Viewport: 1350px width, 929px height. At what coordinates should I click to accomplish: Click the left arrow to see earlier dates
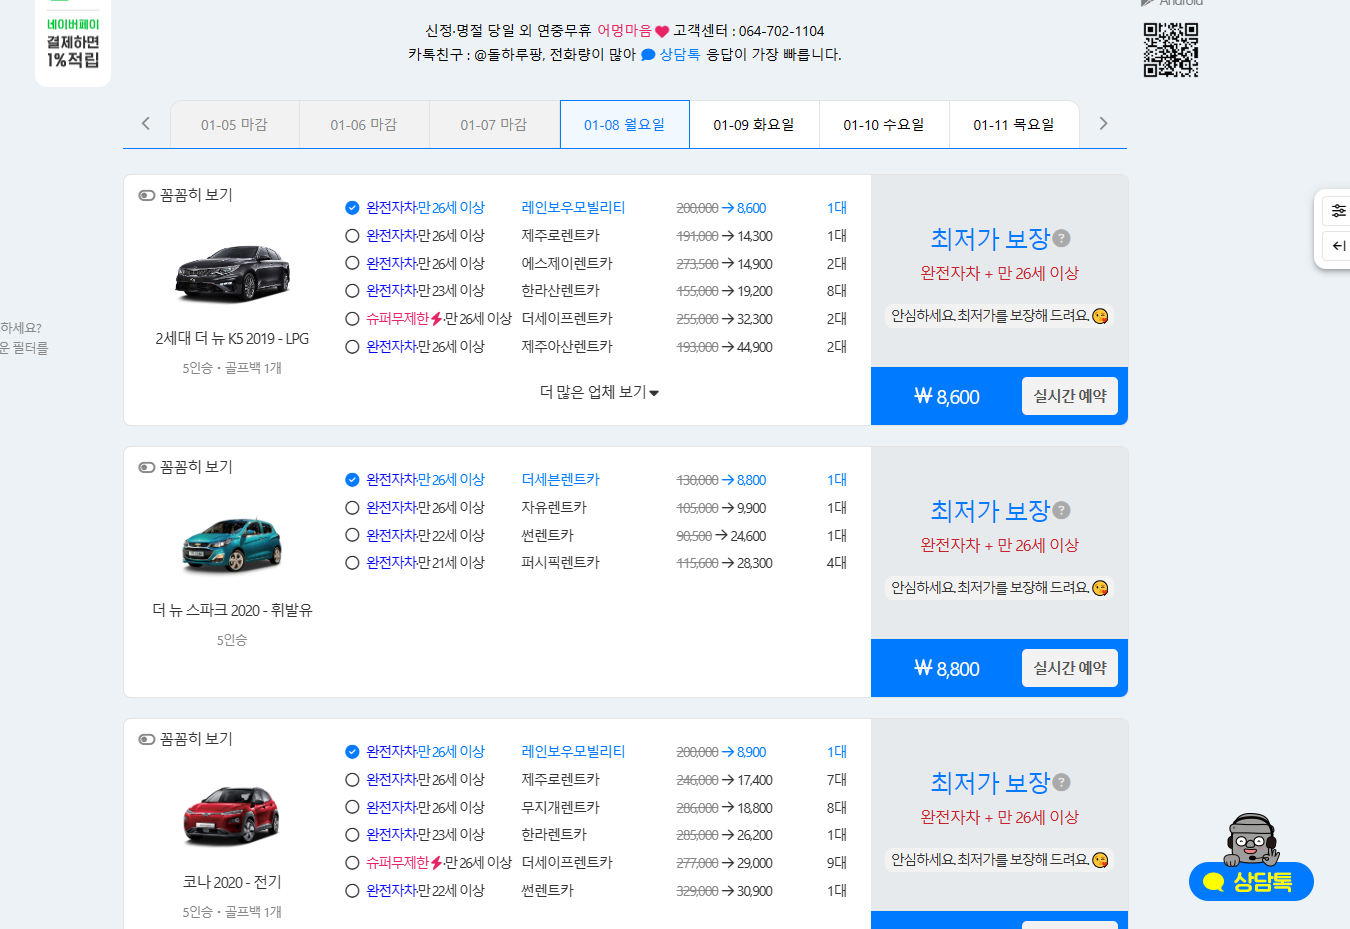(x=146, y=123)
